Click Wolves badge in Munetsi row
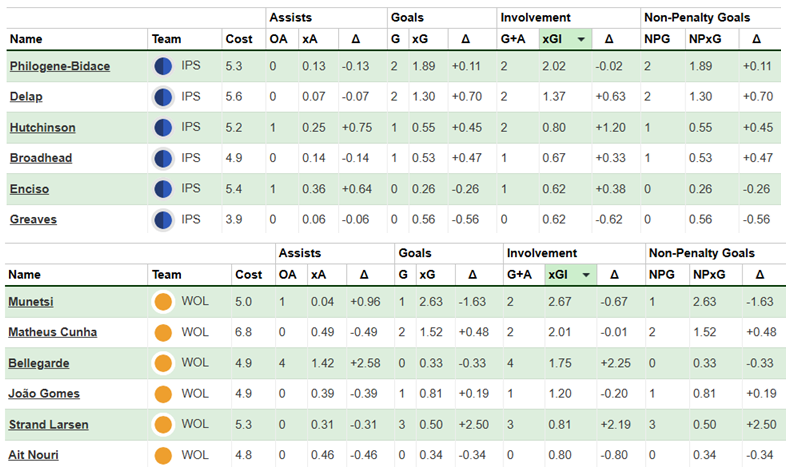Image resolution: width=789 pixels, height=472 pixels. click(x=163, y=301)
